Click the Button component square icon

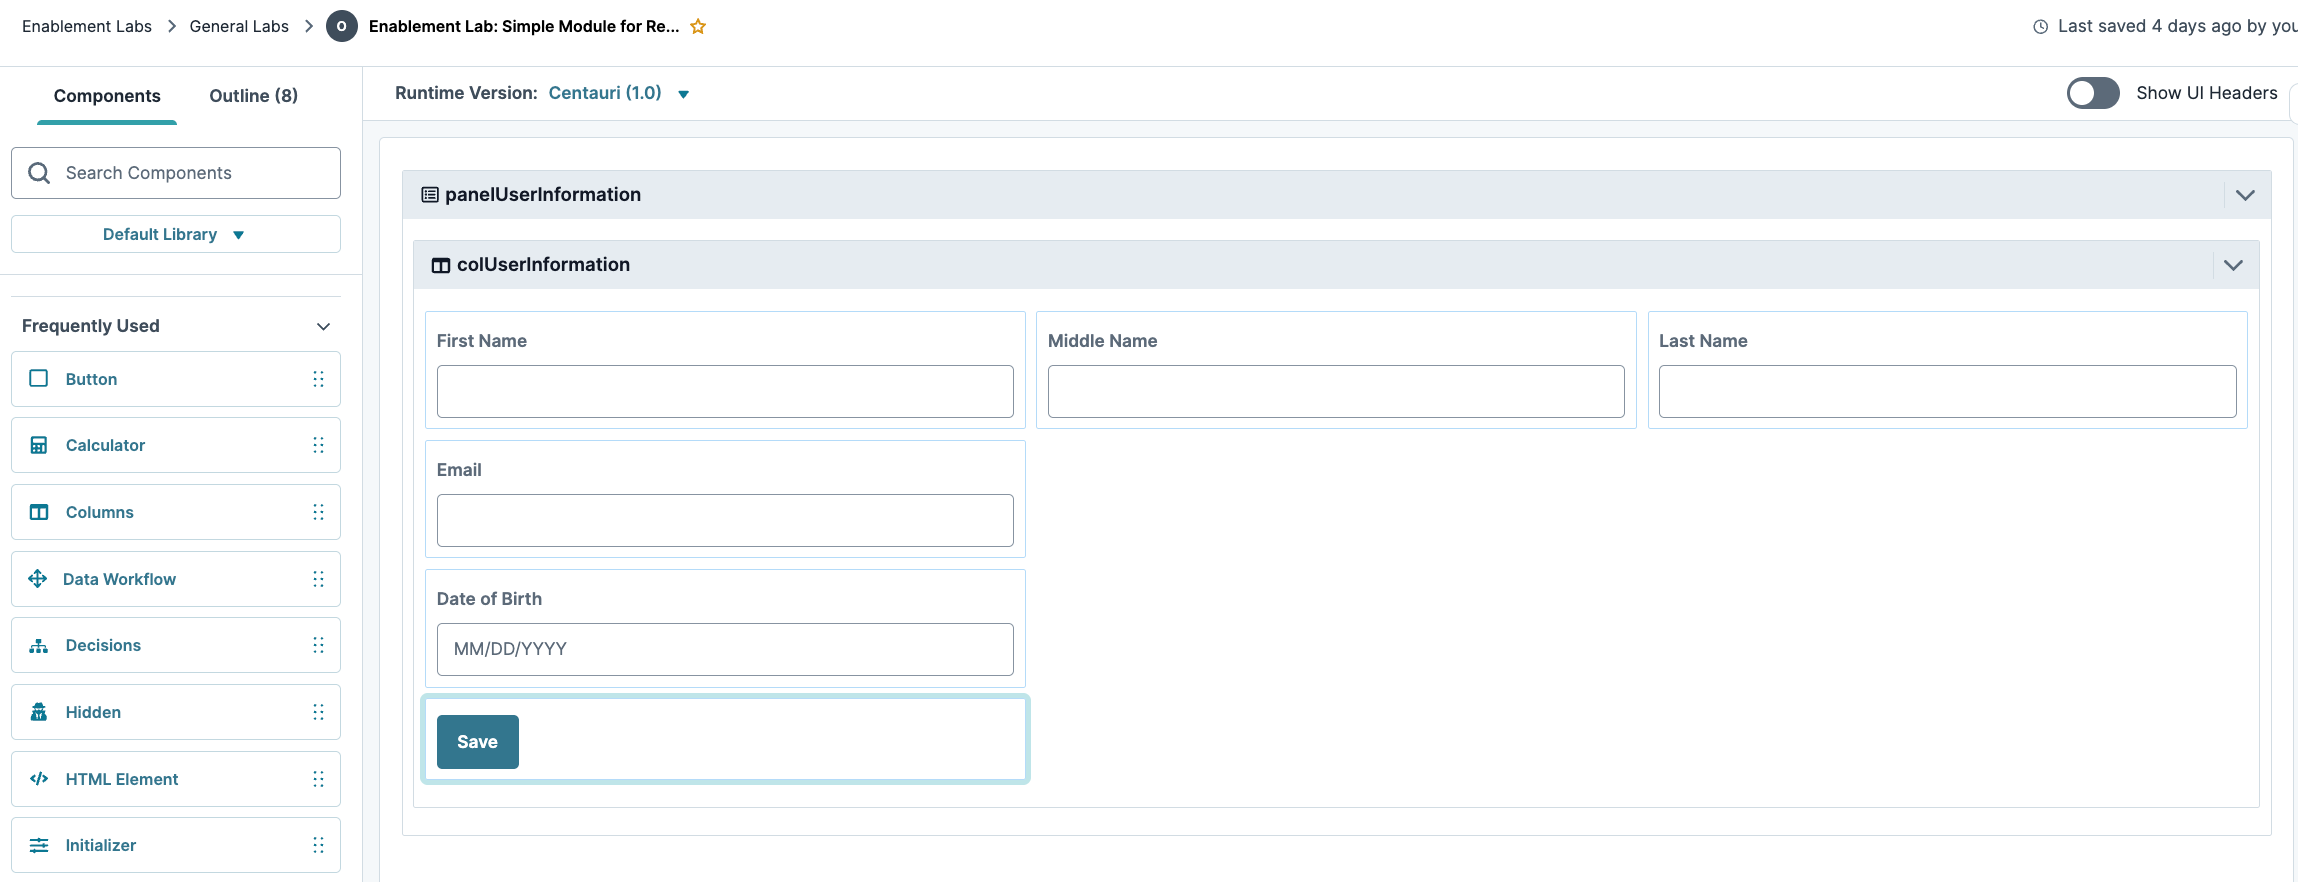[39, 379]
